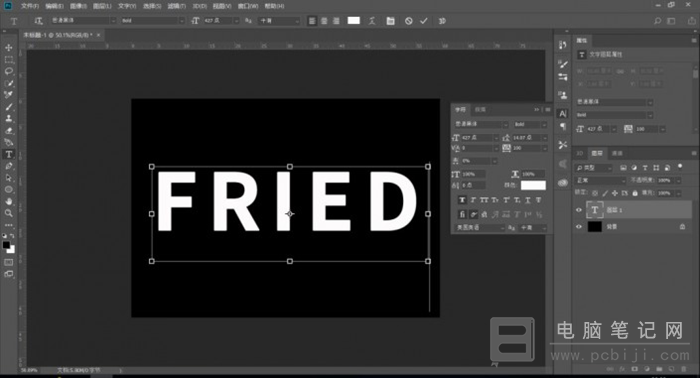This screenshot has width=700, height=378.
Task: Select the Move tool
Action: point(8,47)
